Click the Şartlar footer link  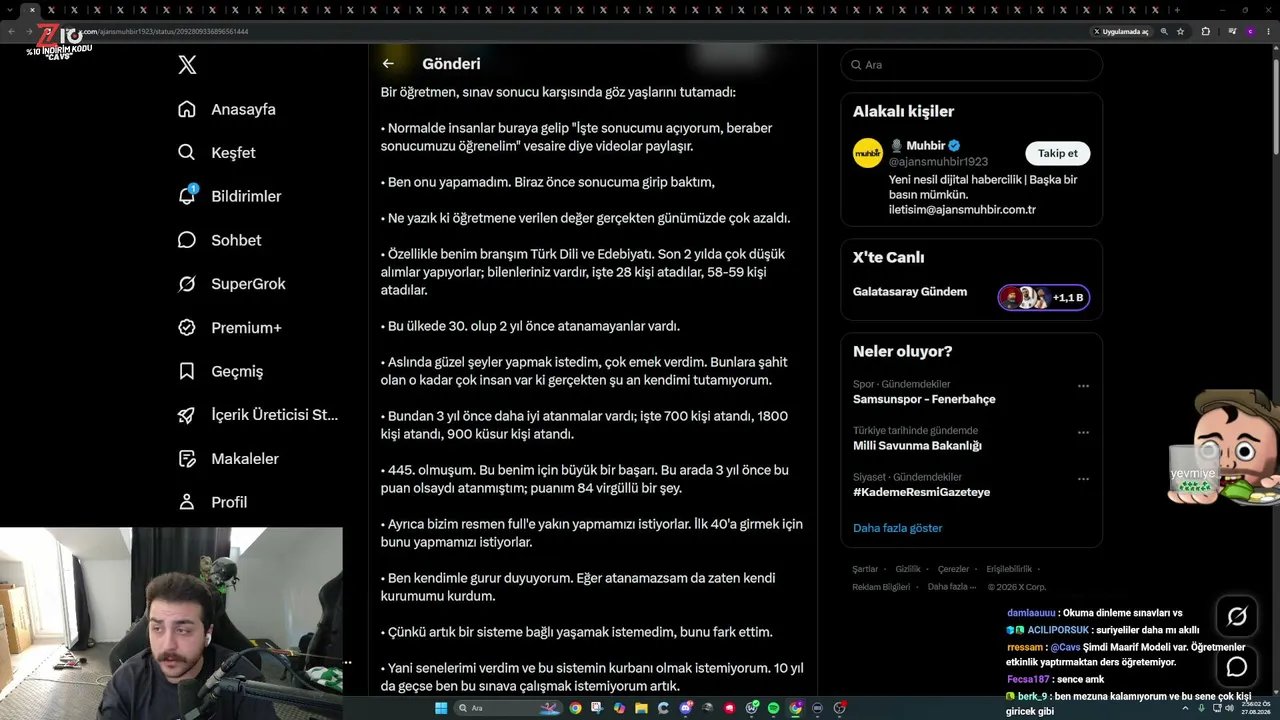click(x=865, y=569)
